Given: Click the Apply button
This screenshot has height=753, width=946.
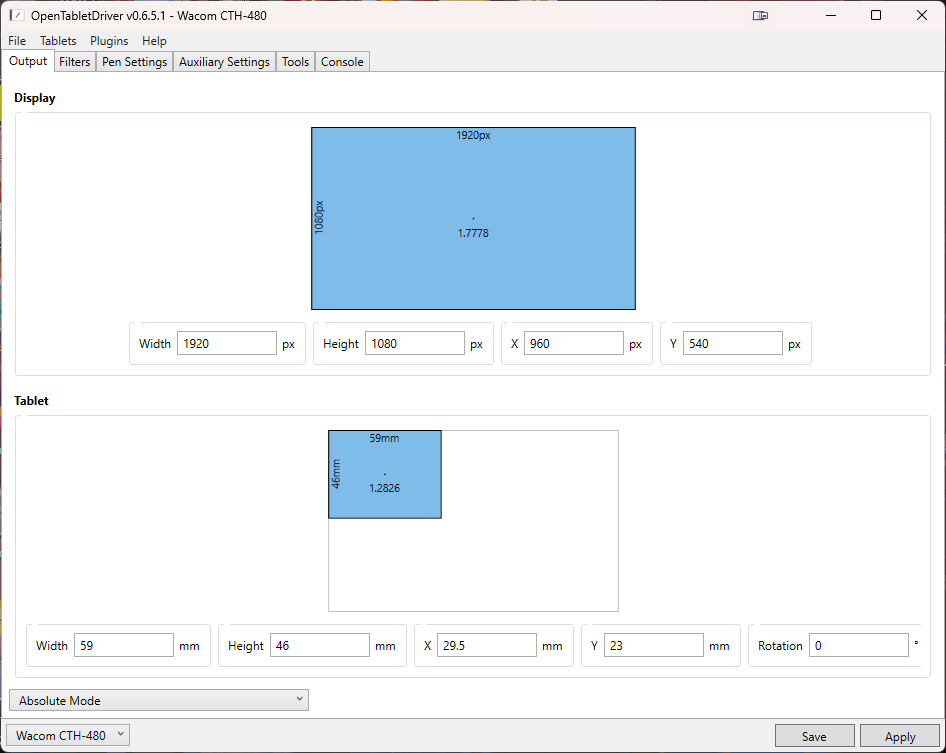Looking at the screenshot, I should click(899, 737).
